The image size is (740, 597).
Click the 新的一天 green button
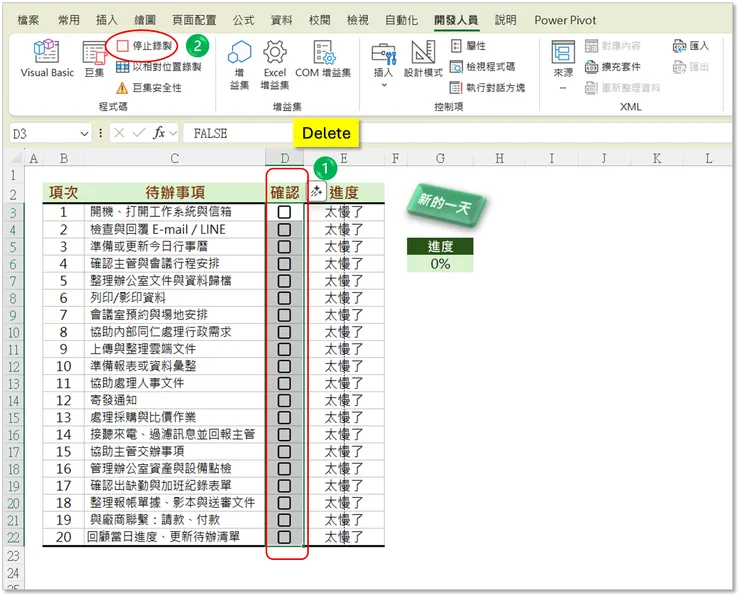click(x=445, y=206)
